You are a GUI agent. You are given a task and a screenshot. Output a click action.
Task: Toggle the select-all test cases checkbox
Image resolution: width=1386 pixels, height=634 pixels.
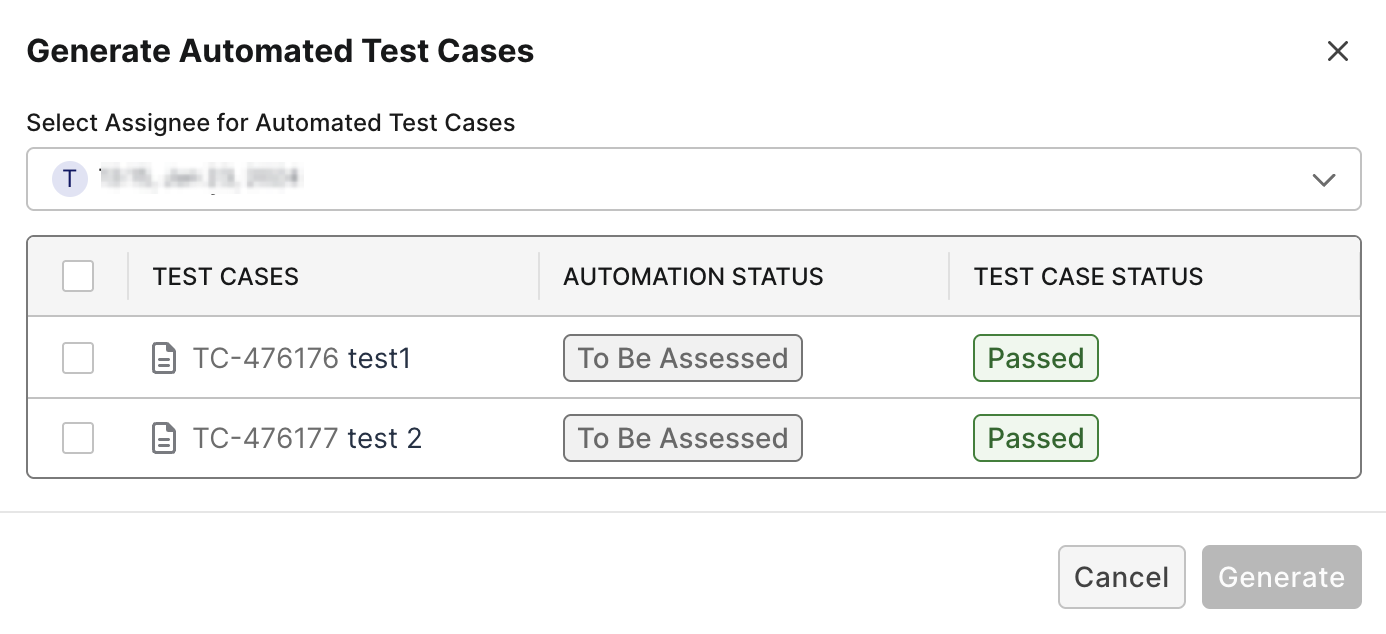coord(78,276)
